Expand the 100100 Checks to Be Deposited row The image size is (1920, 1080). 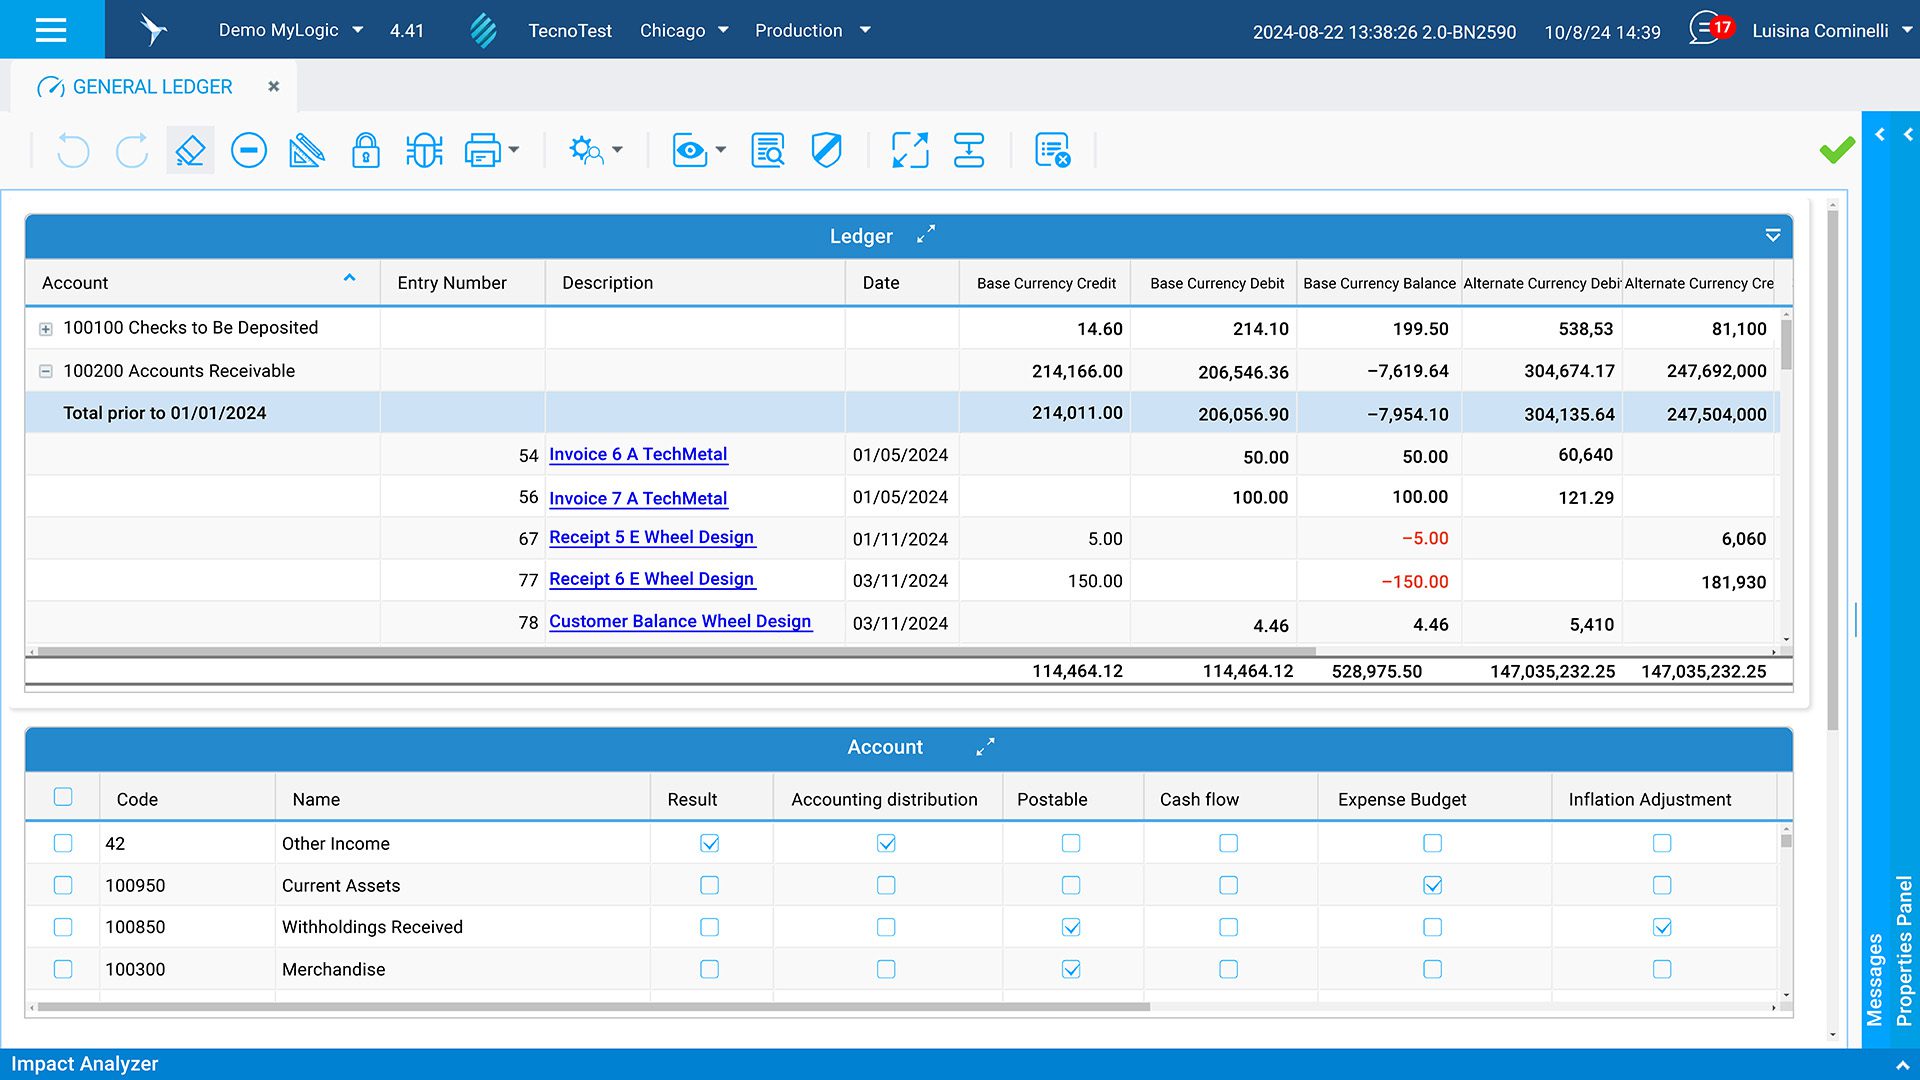tap(46, 329)
